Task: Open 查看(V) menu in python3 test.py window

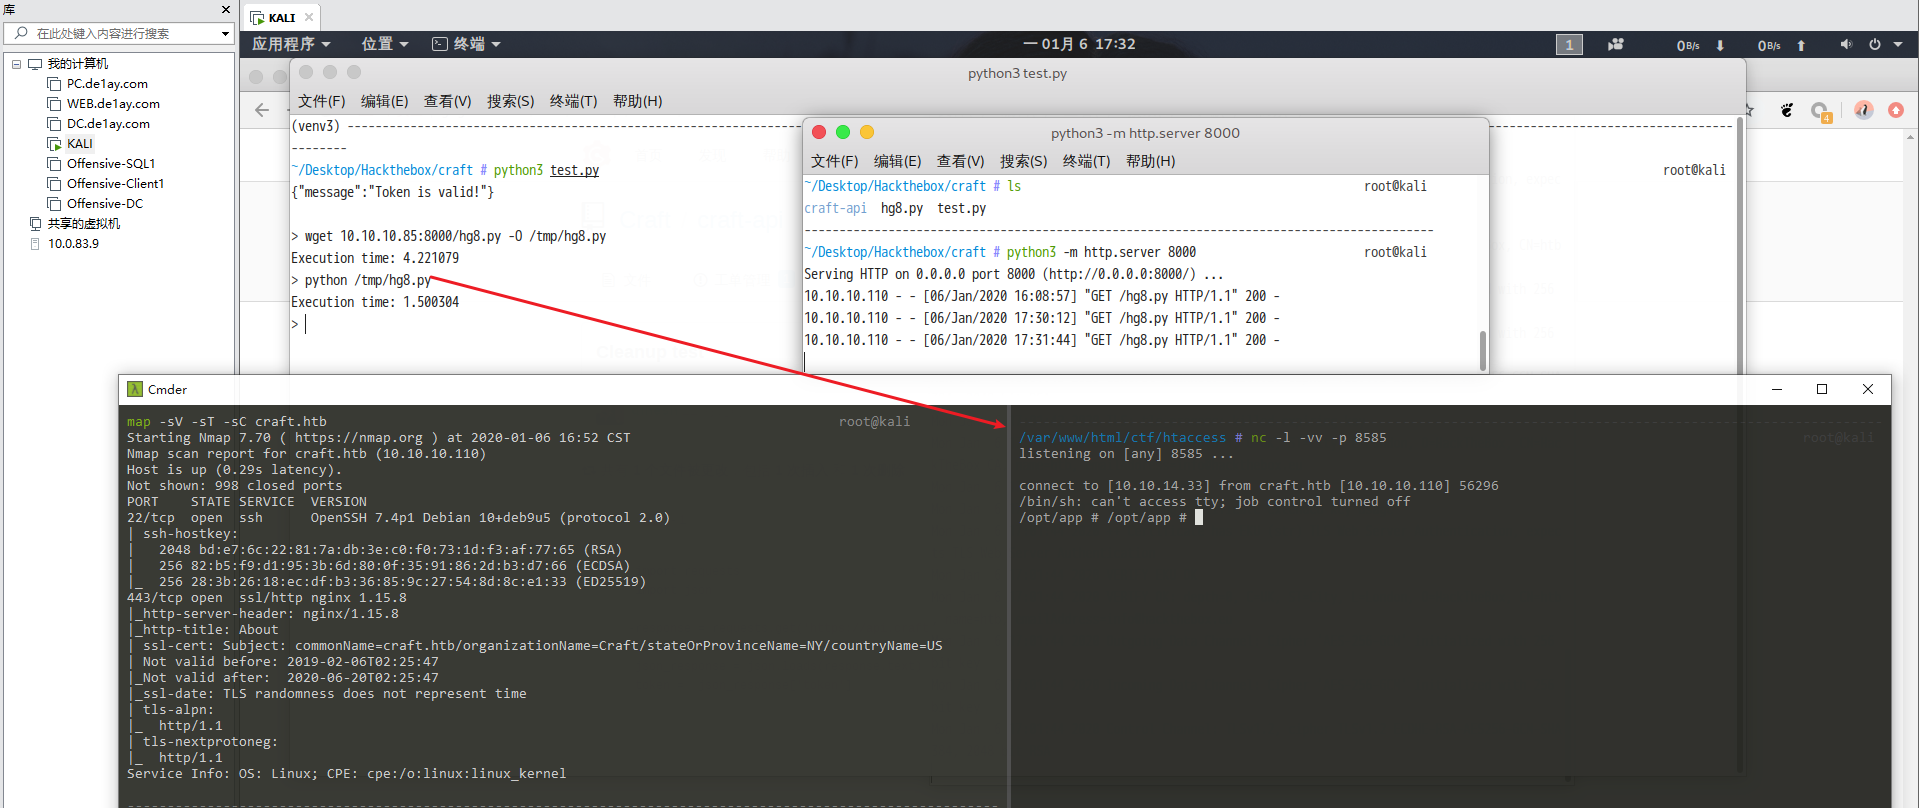Action: [x=448, y=101]
